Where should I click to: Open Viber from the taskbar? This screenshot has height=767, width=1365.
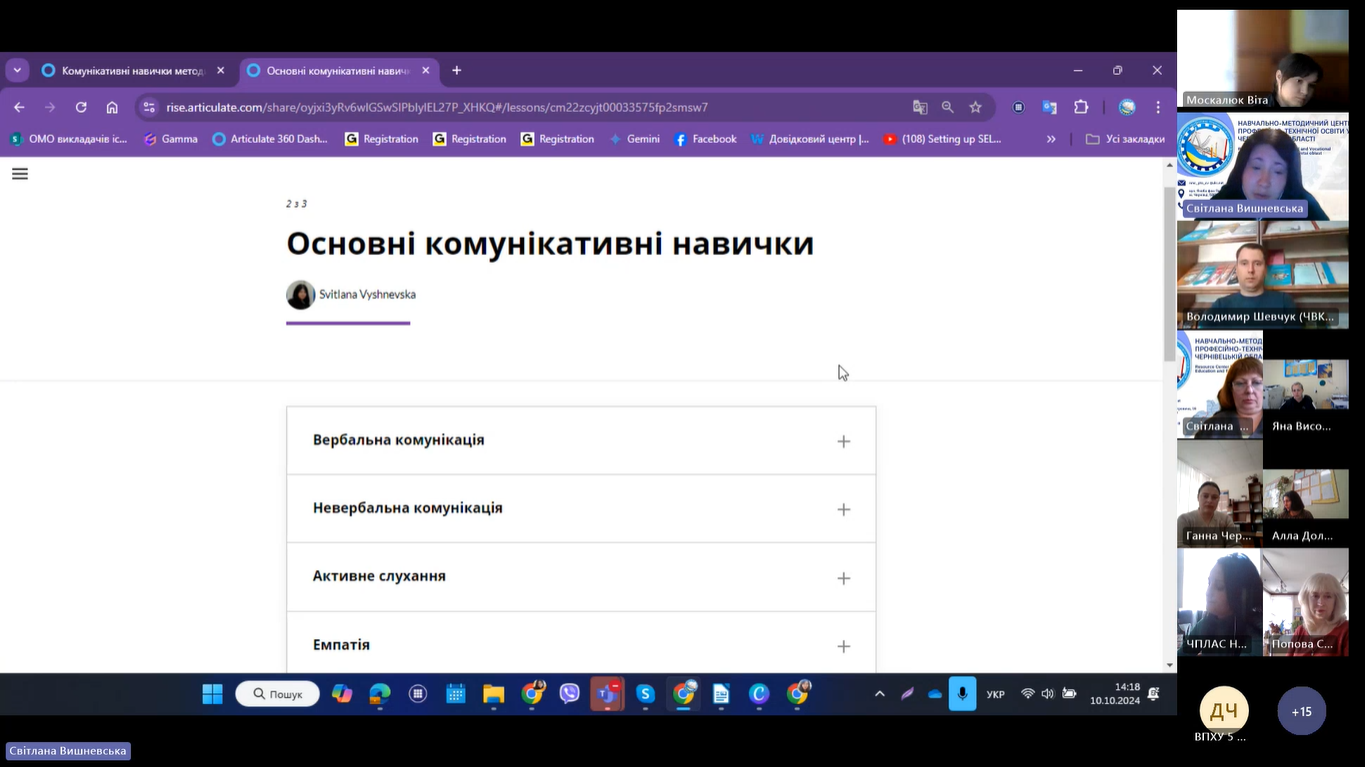tap(569, 694)
